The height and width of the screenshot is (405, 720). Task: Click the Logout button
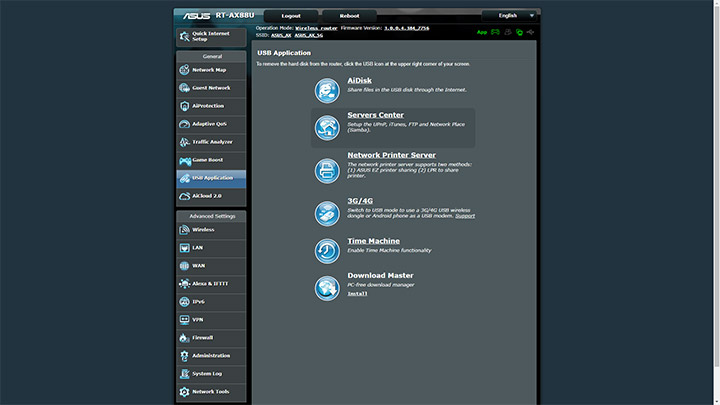click(291, 16)
